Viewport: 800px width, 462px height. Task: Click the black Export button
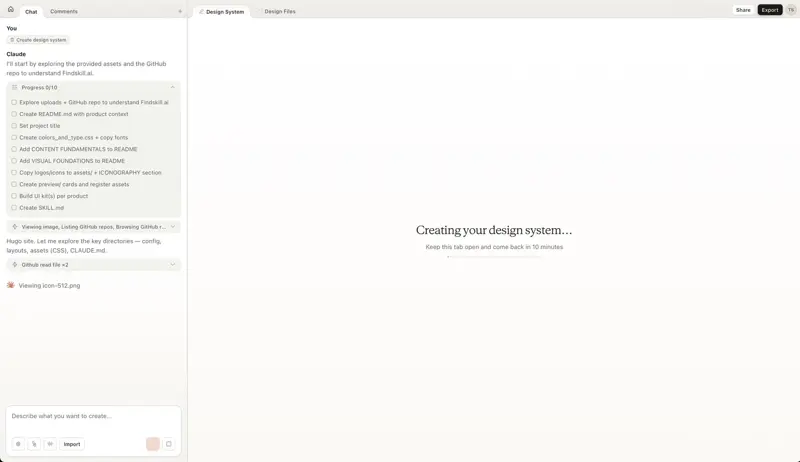click(769, 10)
